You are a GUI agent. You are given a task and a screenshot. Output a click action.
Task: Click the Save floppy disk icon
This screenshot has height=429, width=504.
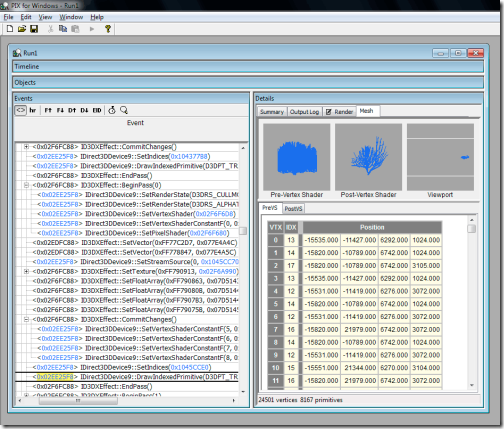point(34,29)
